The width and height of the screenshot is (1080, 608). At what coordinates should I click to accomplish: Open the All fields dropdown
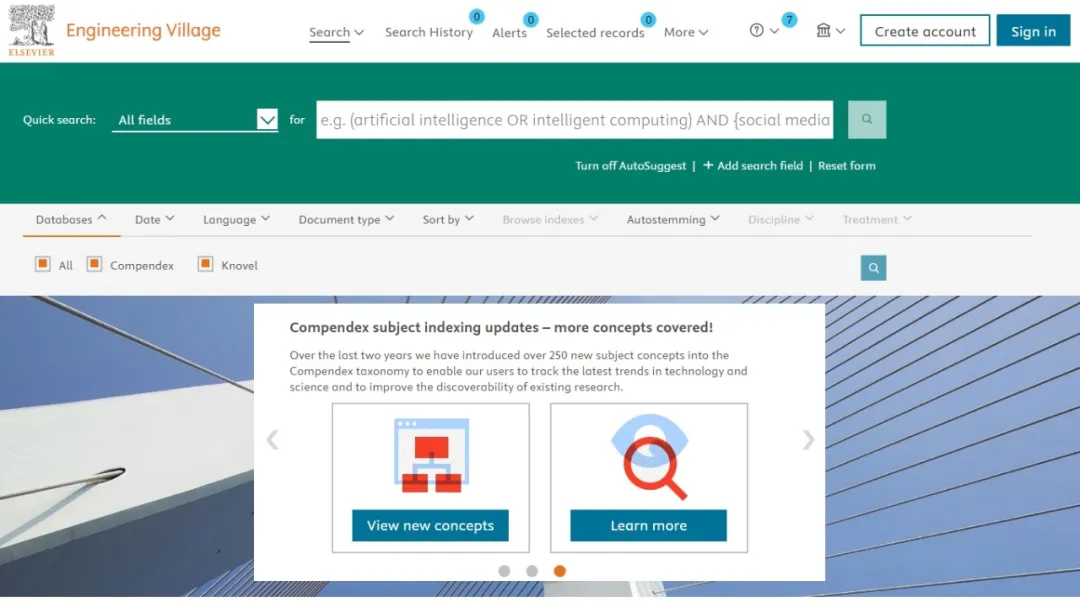(195, 120)
